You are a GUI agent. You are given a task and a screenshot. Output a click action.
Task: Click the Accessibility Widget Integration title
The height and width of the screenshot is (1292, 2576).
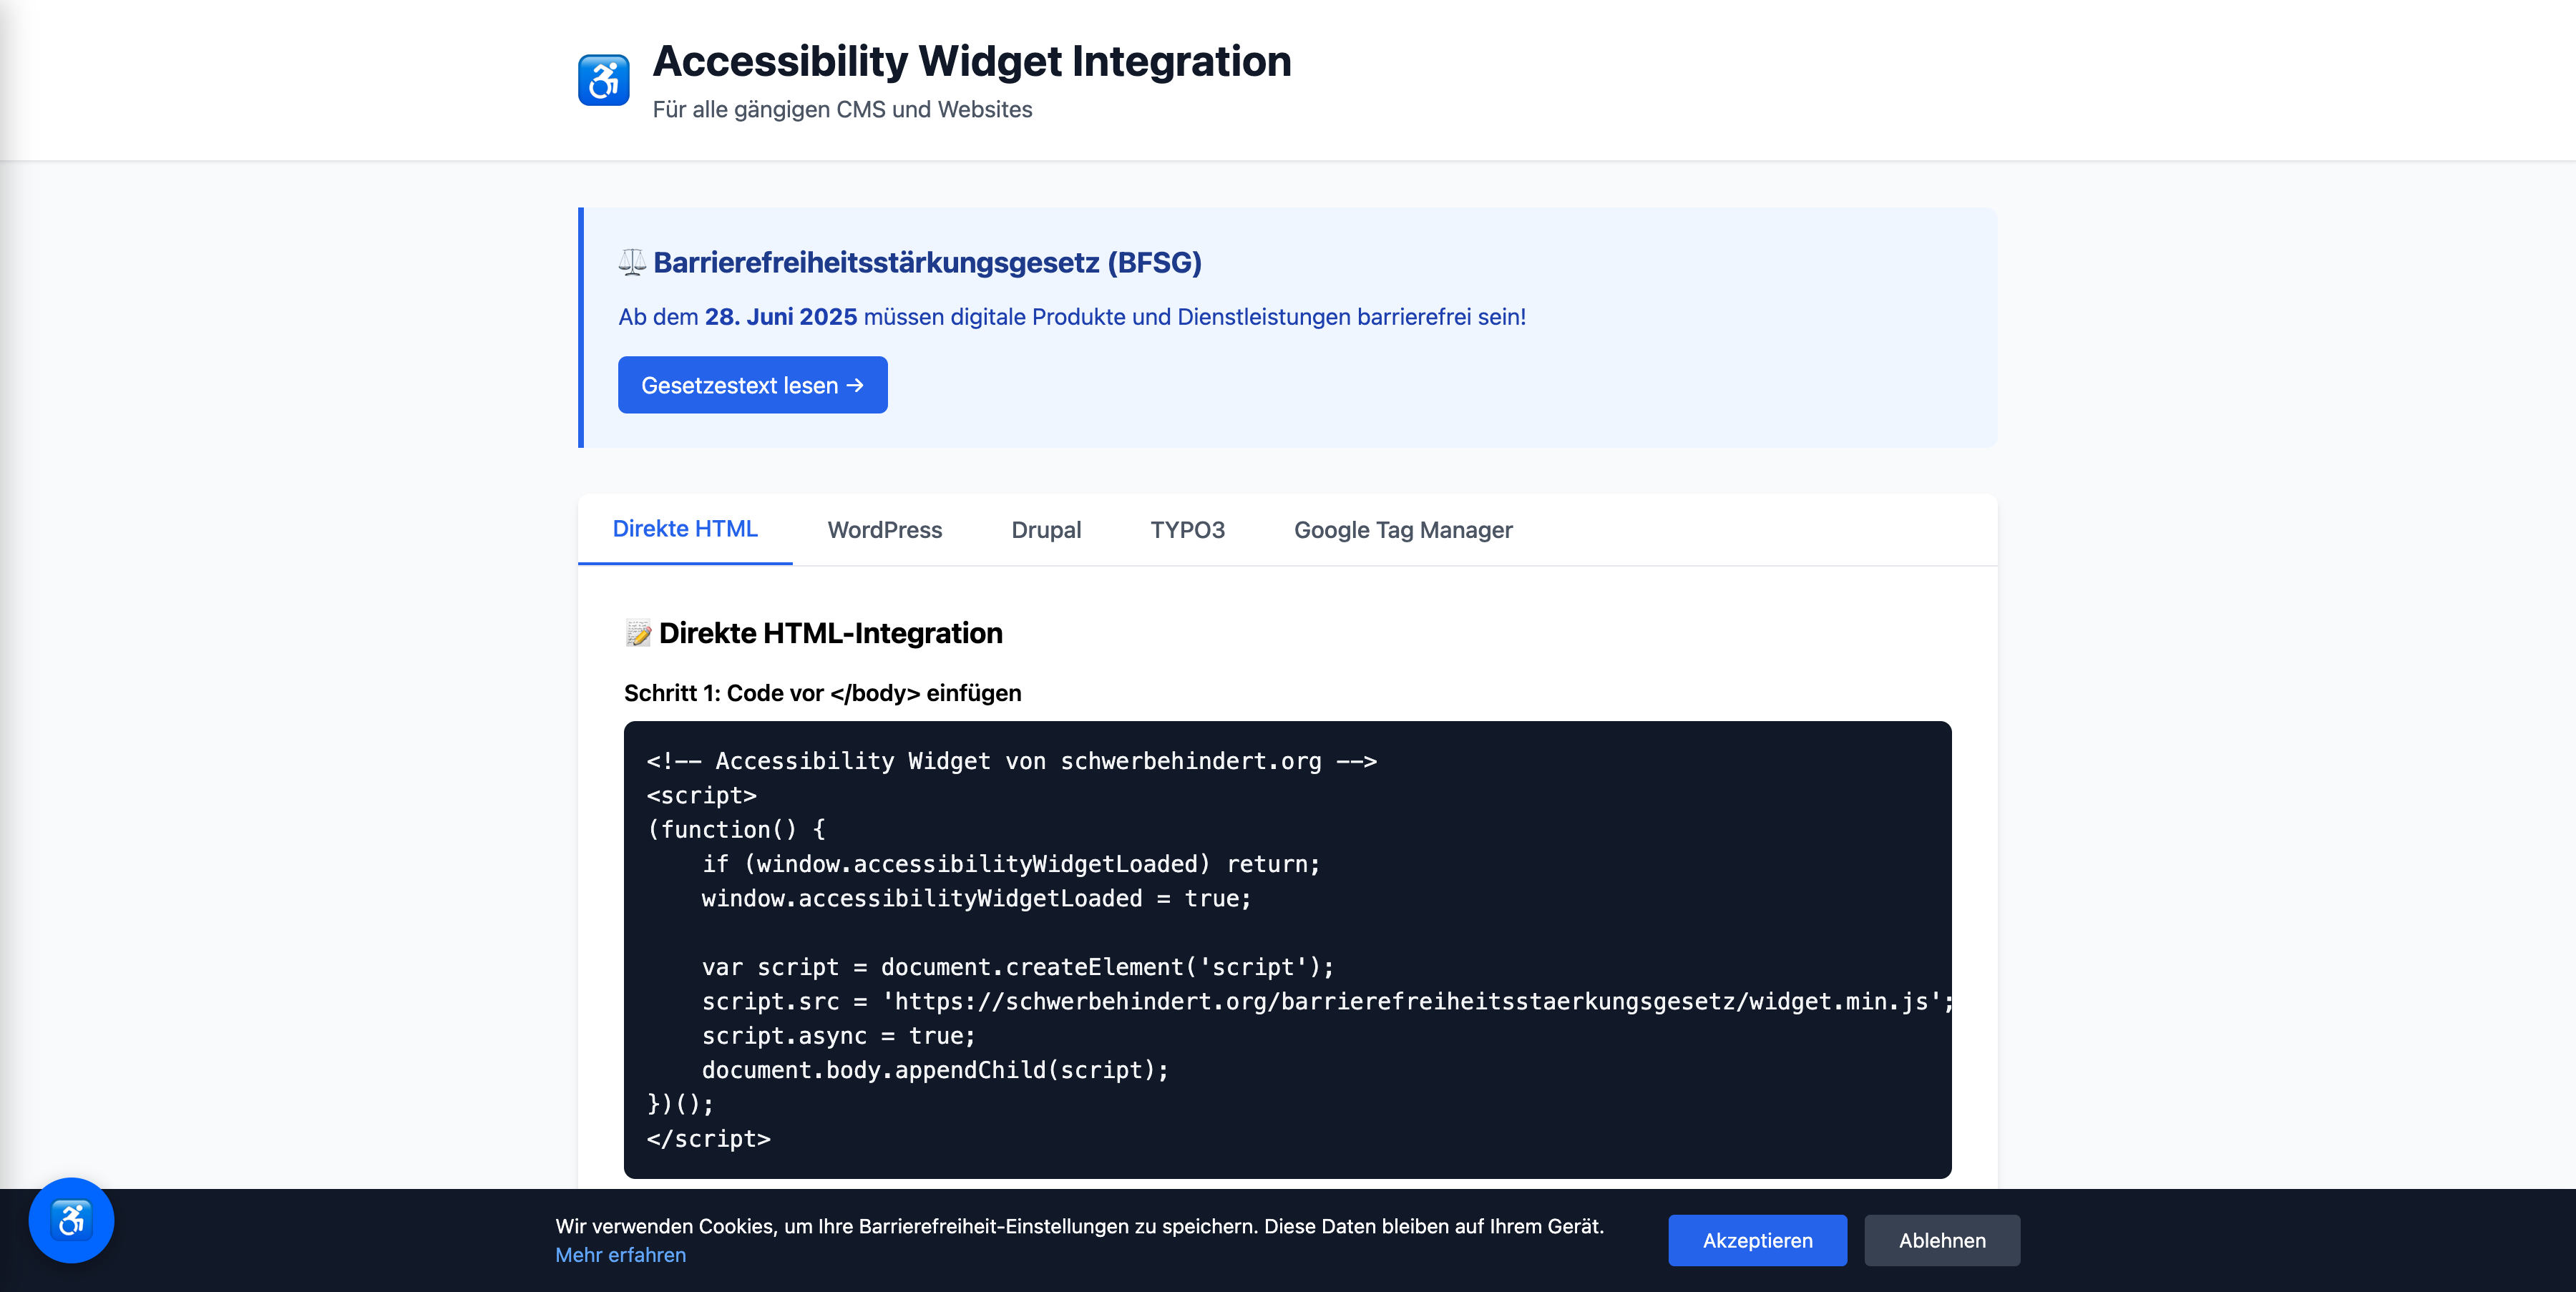[x=971, y=62]
